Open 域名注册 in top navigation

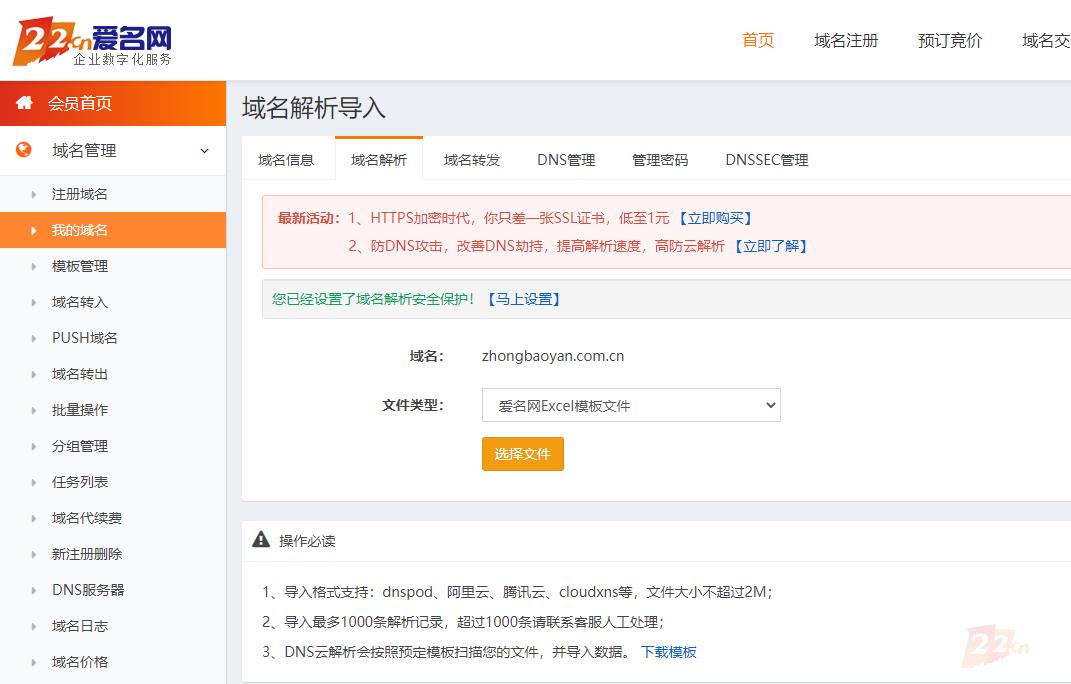pos(846,41)
